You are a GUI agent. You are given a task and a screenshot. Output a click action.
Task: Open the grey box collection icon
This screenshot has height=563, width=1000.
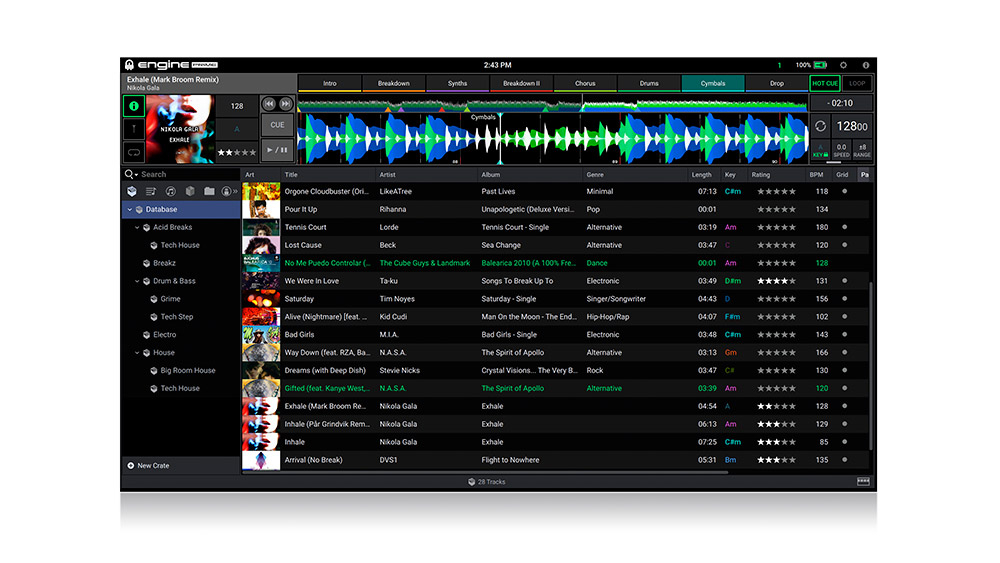point(189,191)
